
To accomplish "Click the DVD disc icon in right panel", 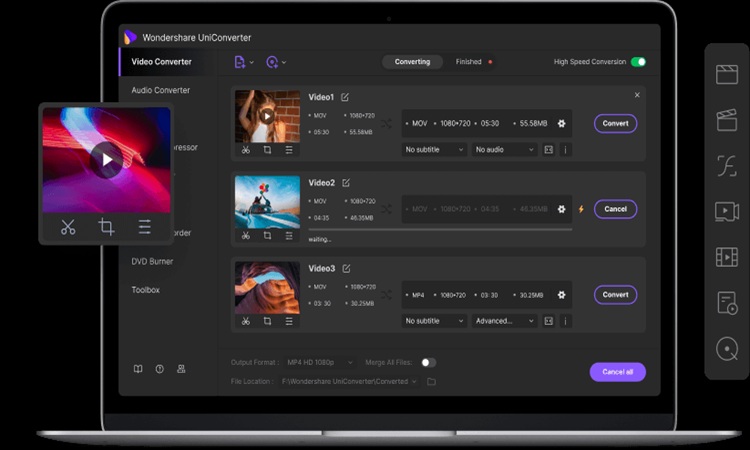I will 727,349.
